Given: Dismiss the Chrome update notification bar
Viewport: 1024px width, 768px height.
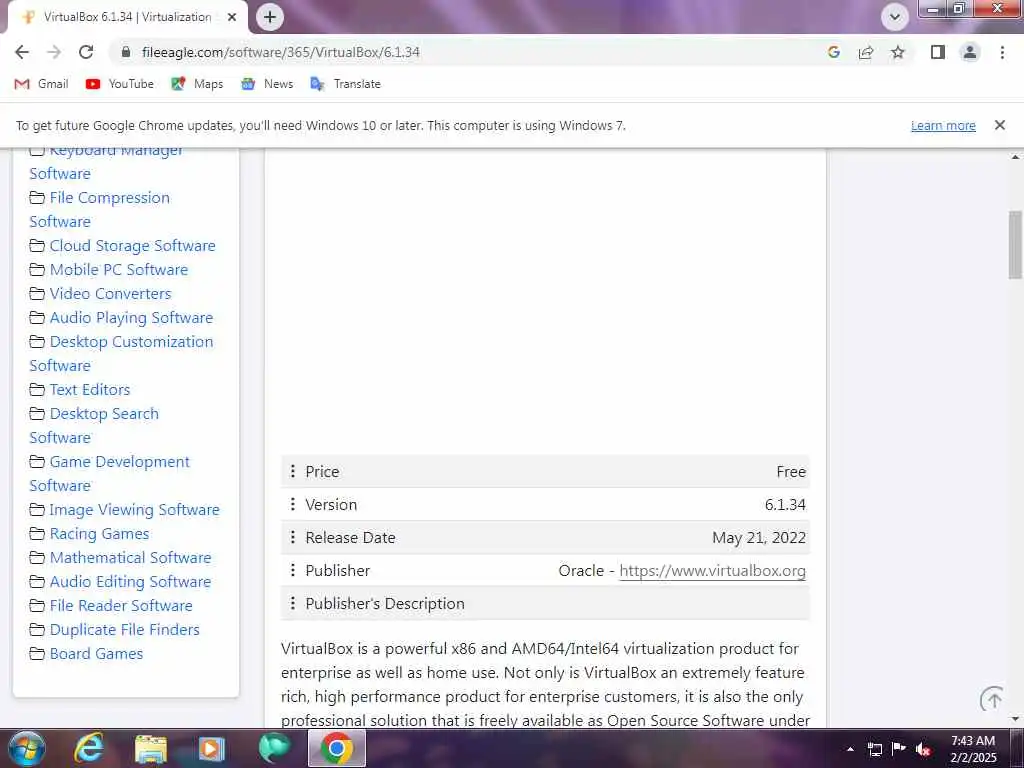Looking at the screenshot, I should (999, 125).
